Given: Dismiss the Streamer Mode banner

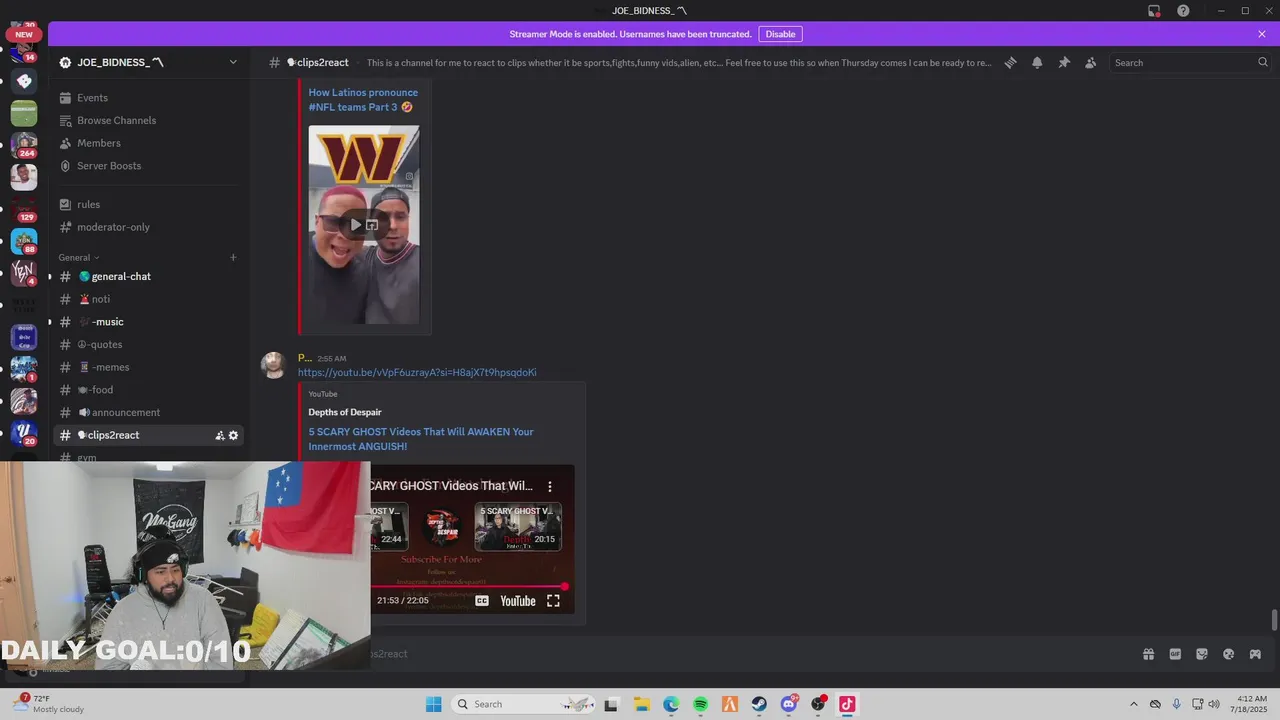Looking at the screenshot, I should point(1262,34).
